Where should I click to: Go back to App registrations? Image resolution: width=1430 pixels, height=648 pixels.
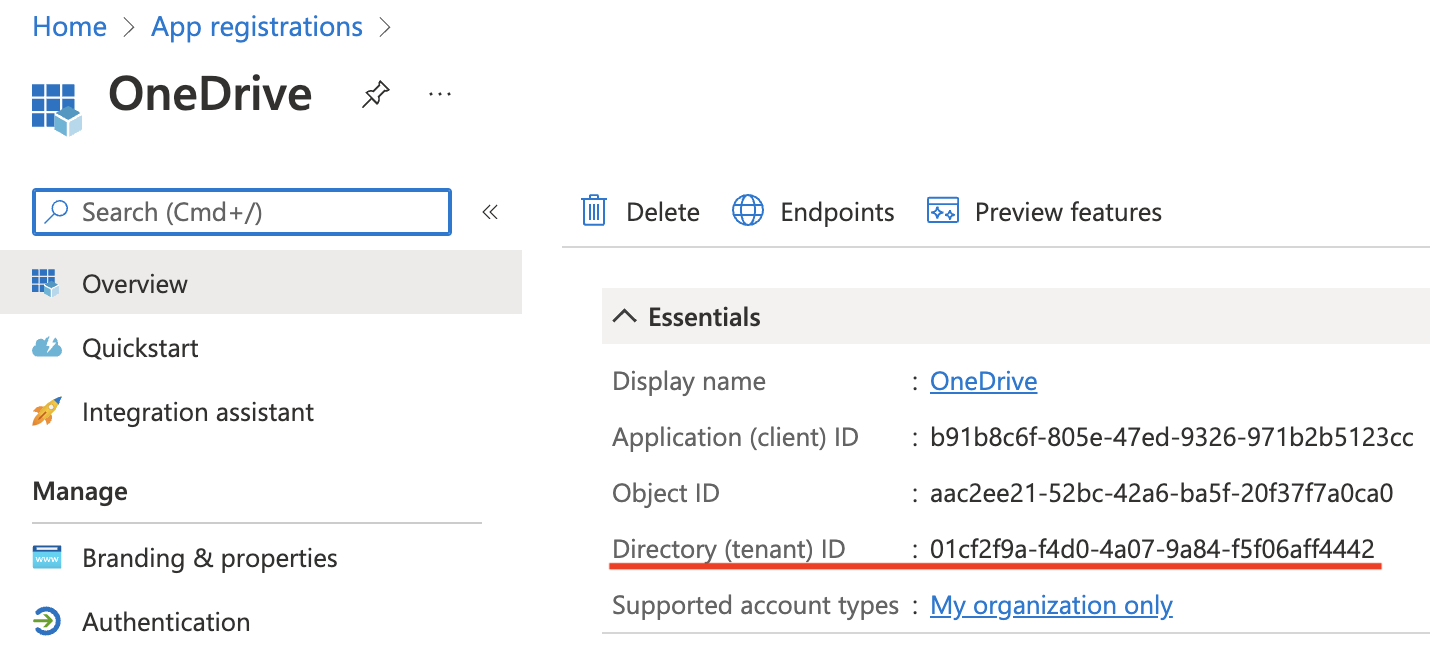click(x=256, y=26)
